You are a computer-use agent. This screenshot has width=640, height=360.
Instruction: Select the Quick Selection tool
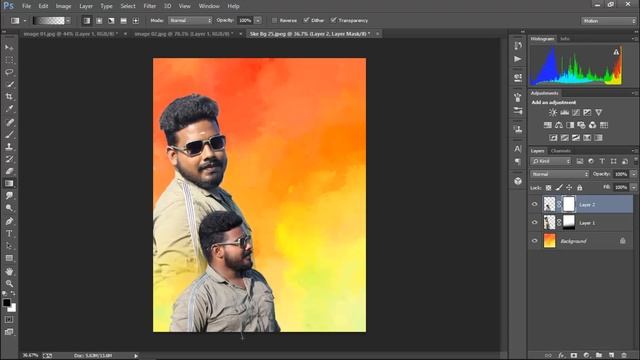pos(9,84)
